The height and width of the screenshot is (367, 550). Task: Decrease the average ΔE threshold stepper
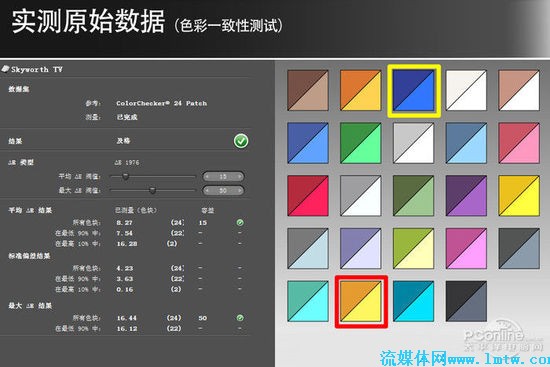(x=208, y=176)
